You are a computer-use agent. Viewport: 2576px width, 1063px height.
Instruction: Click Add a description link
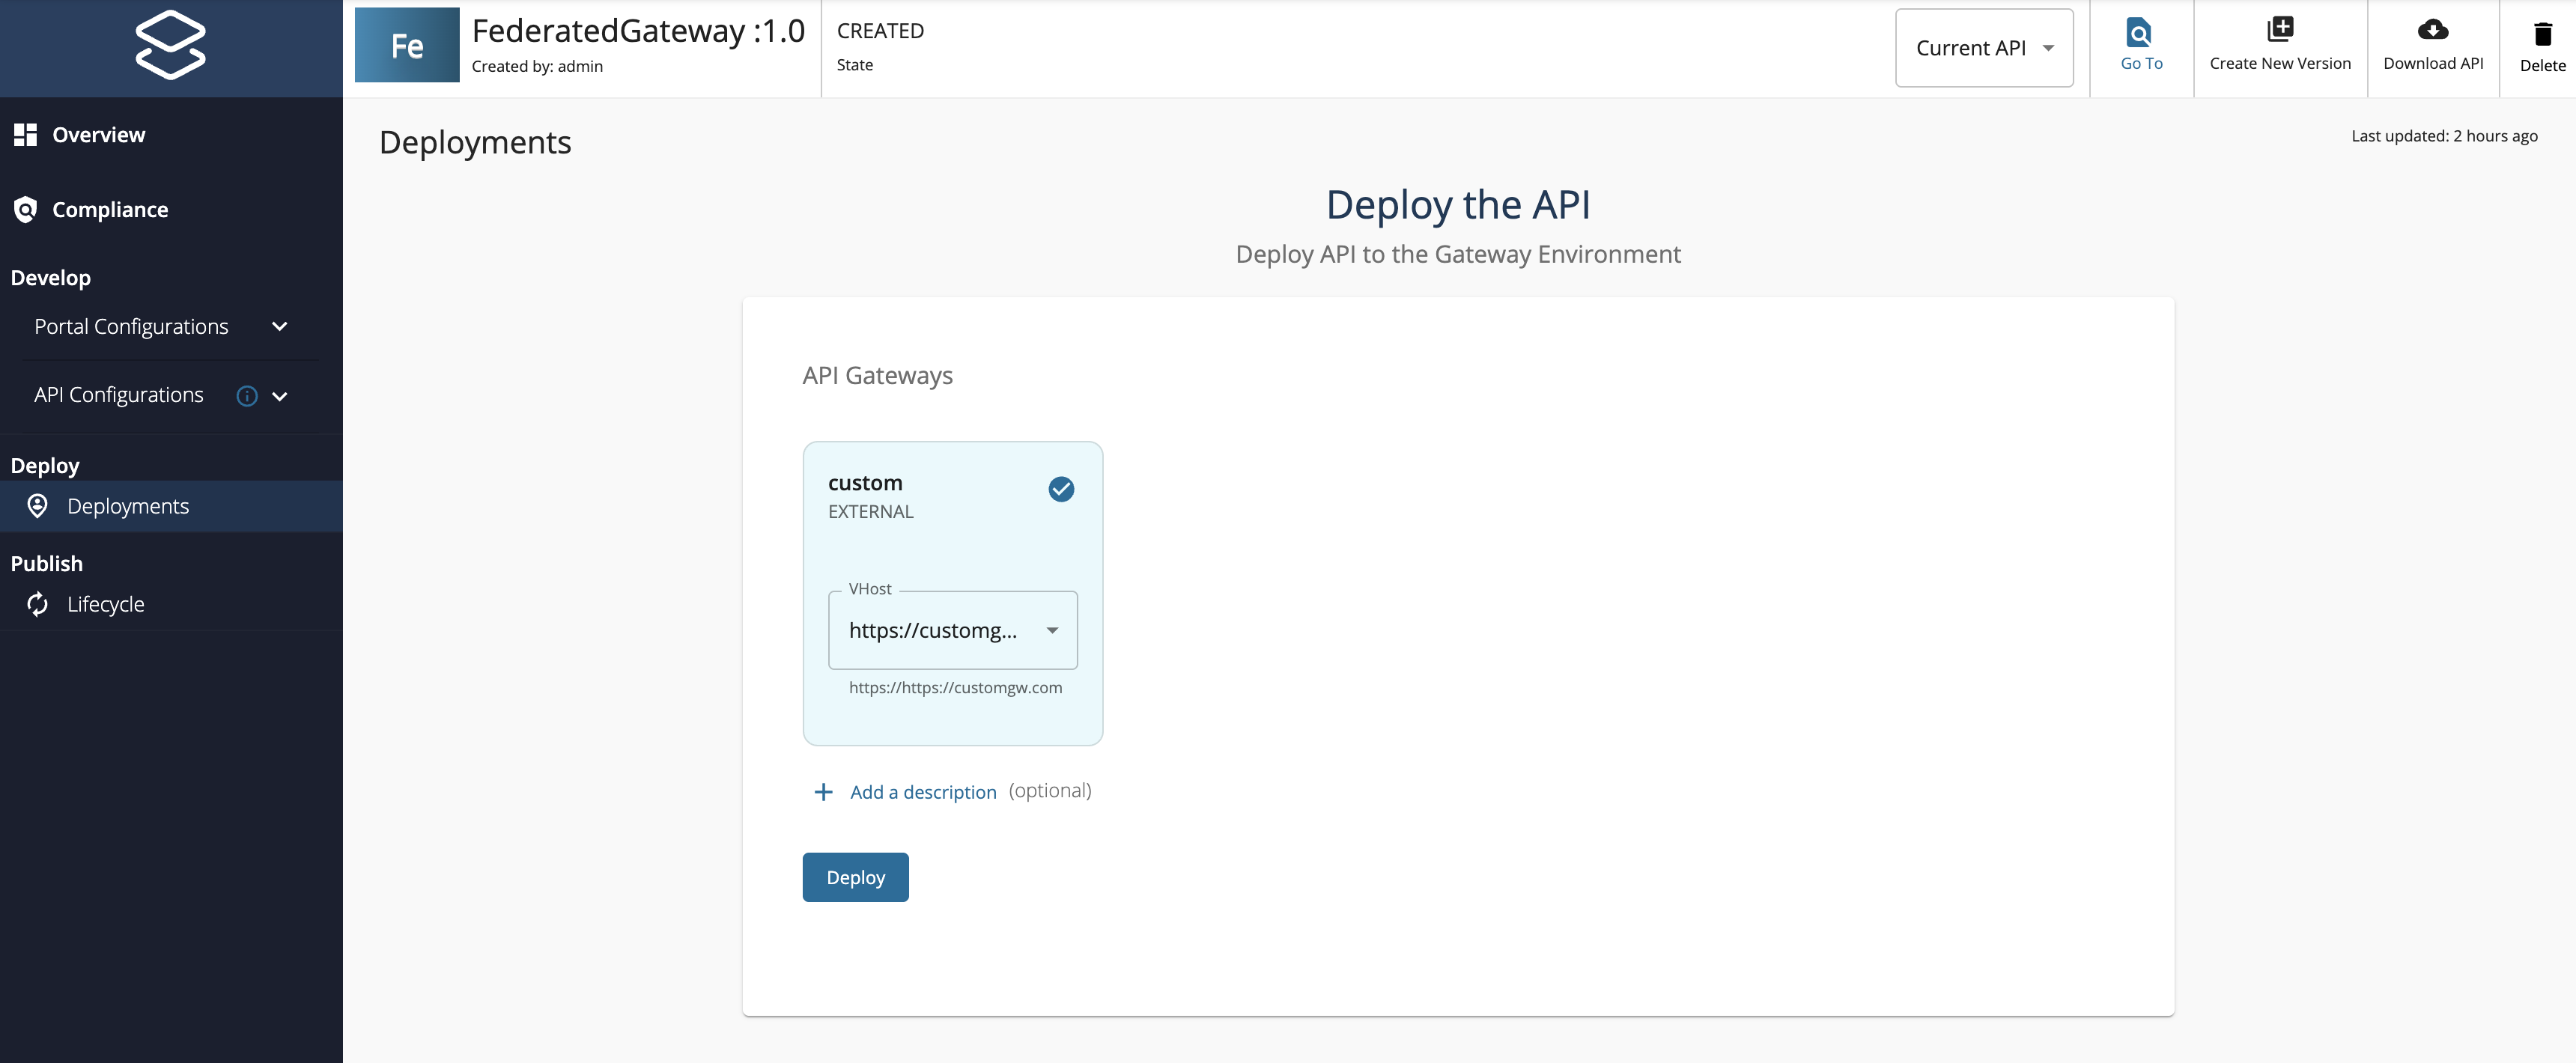922,791
